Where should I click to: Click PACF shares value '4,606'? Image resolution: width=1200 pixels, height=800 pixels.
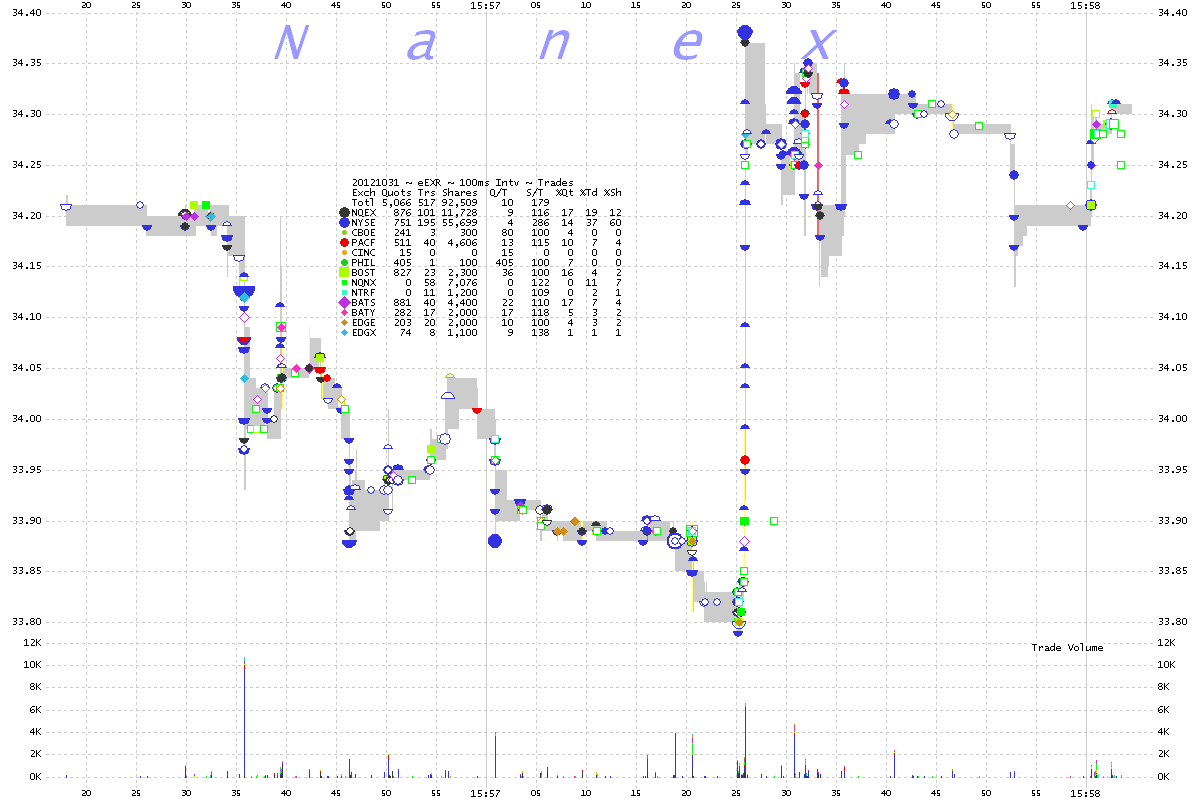(462, 243)
